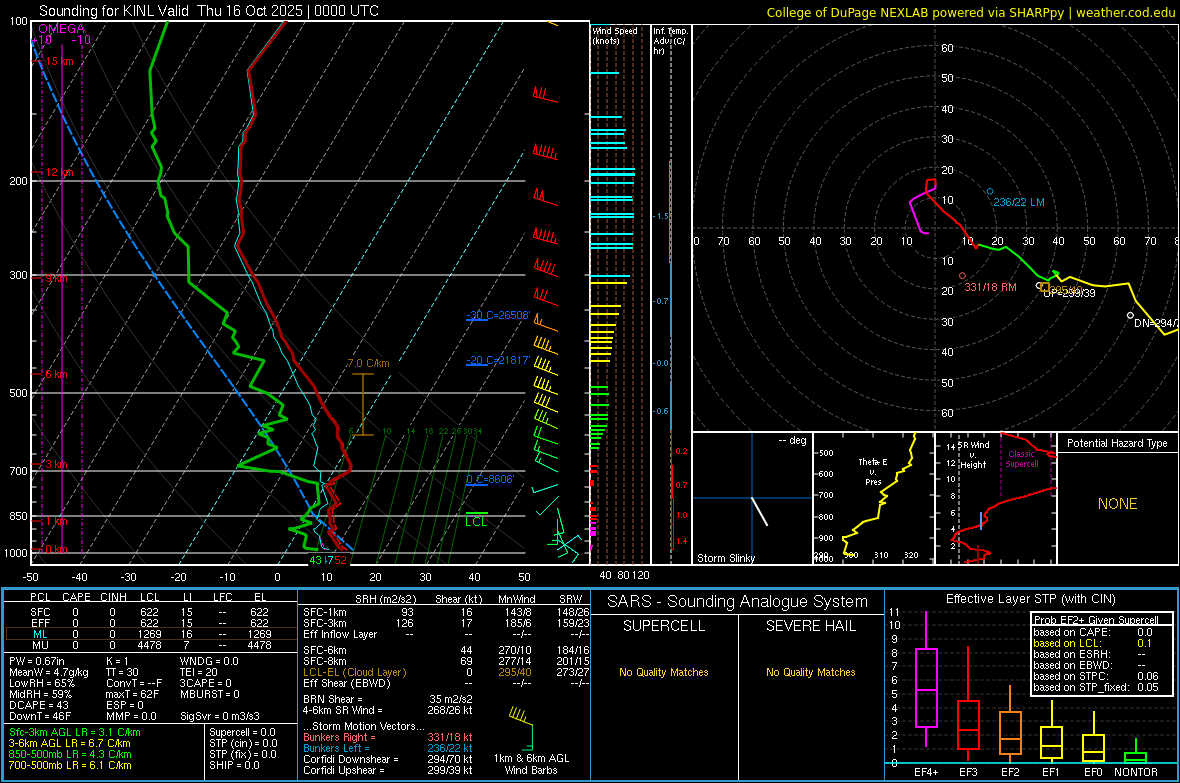This screenshot has width=1180, height=783.
Task: Click the SFC-1km shear row label
Action: (324, 612)
